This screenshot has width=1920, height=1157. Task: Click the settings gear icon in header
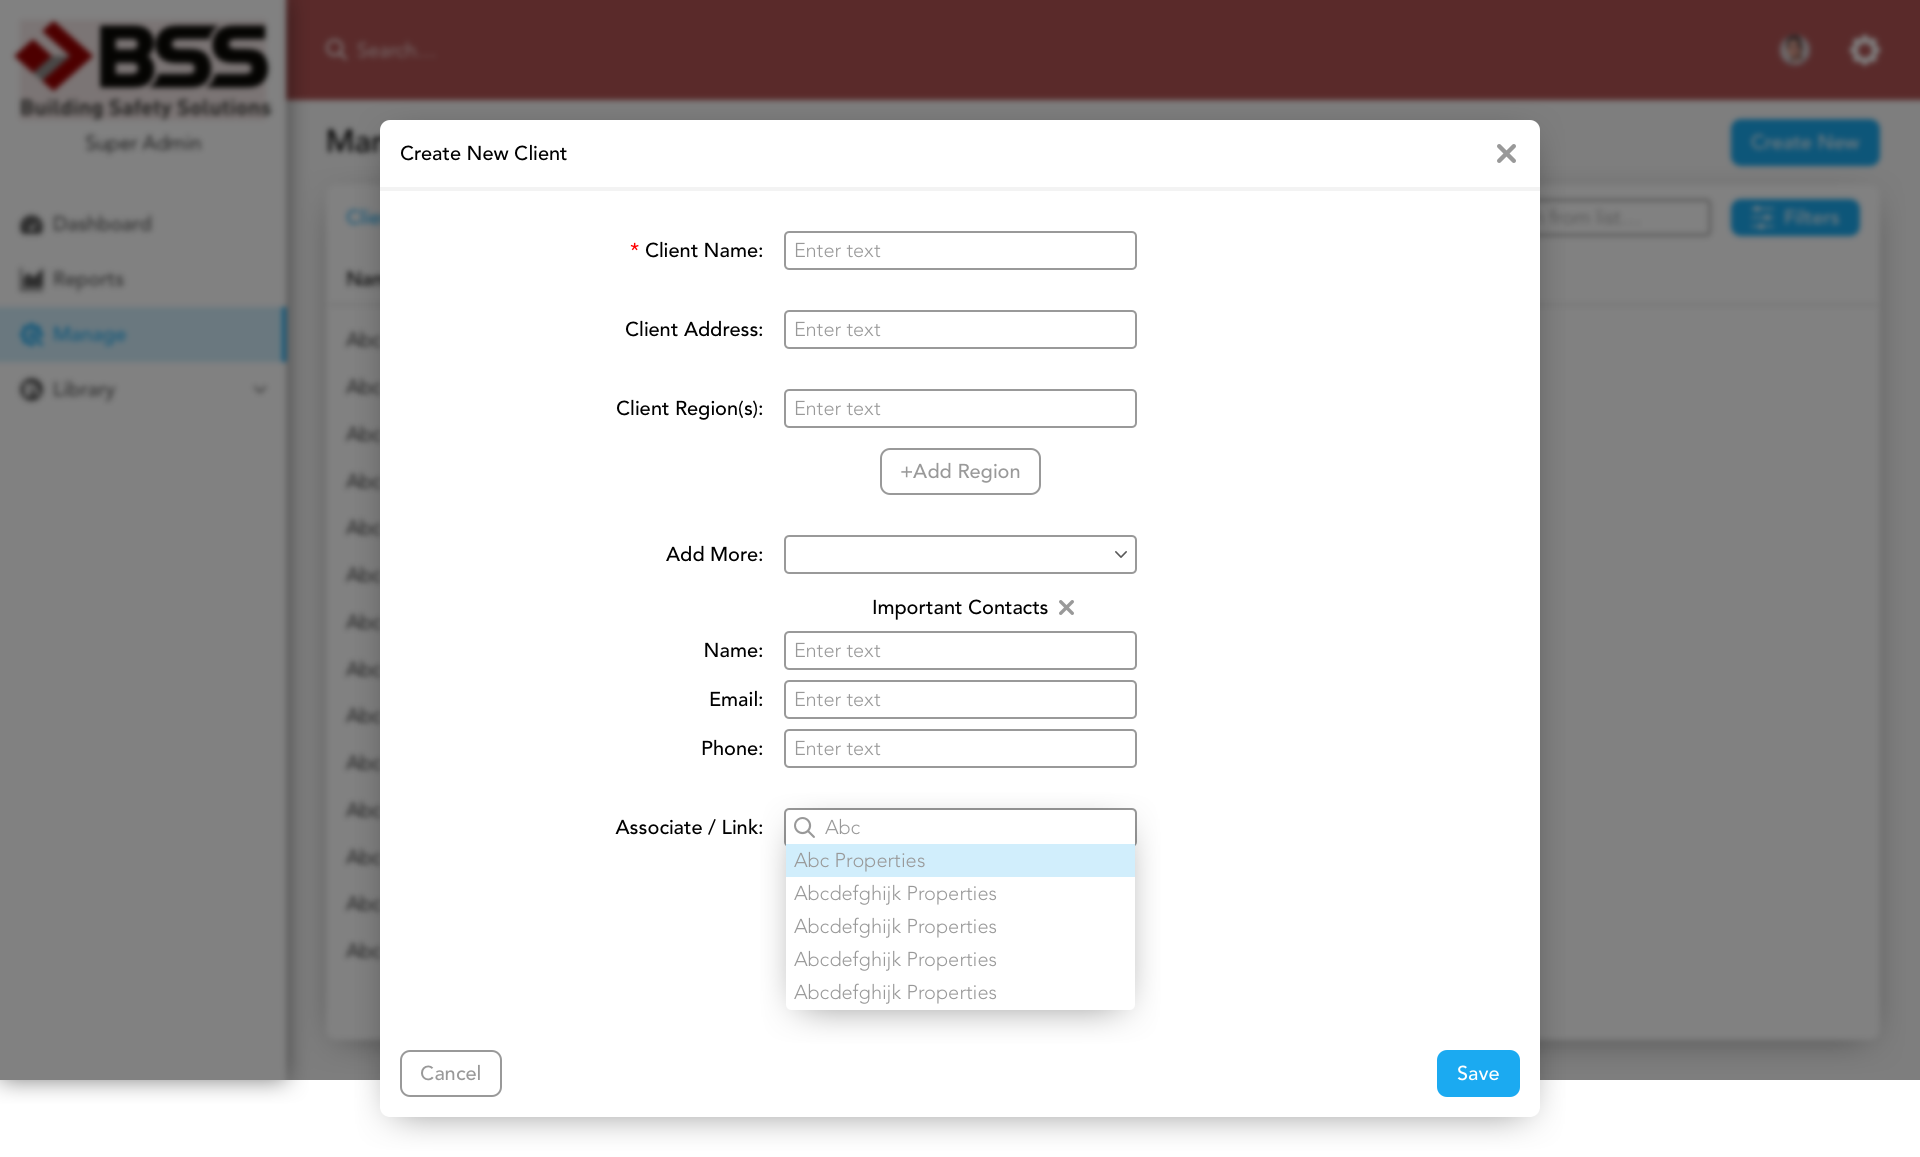1864,50
